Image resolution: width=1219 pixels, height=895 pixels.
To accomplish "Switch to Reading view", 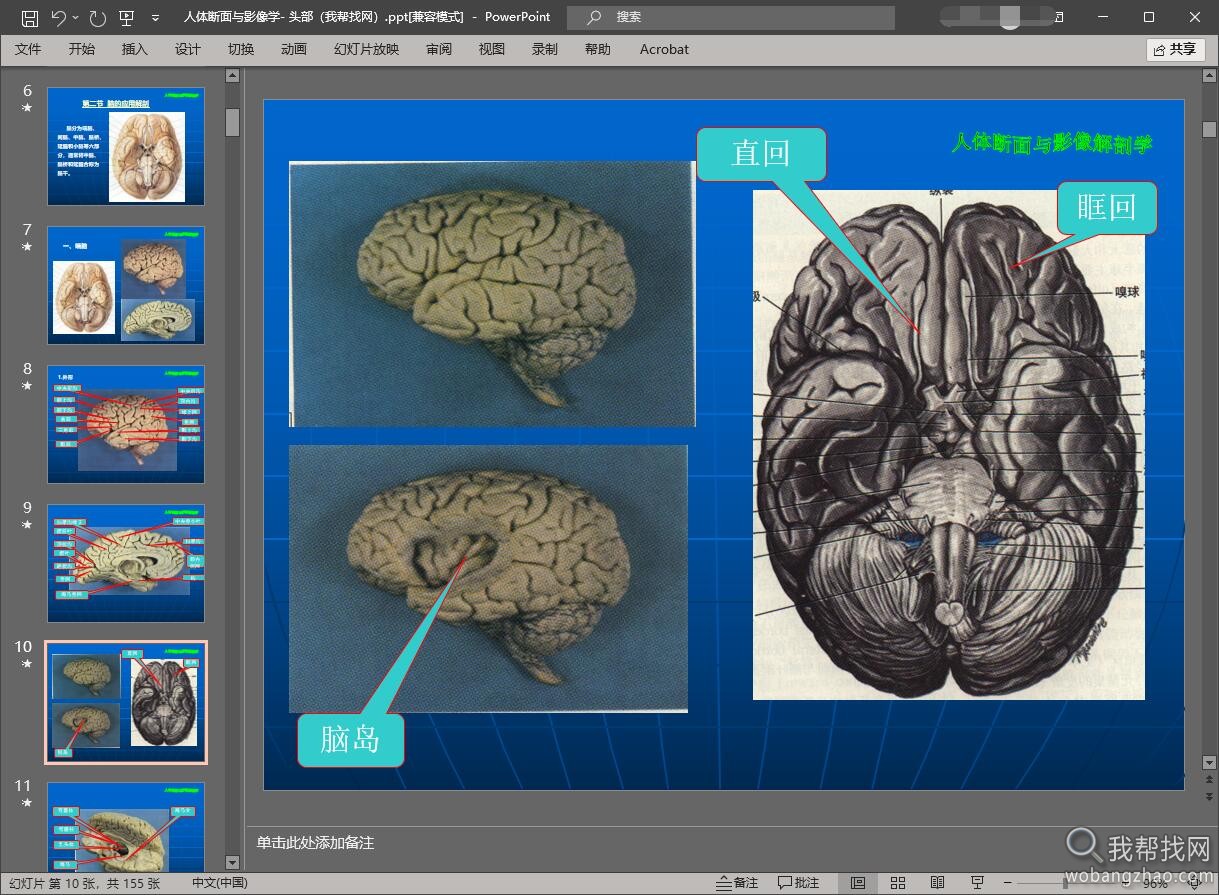I will (937, 884).
